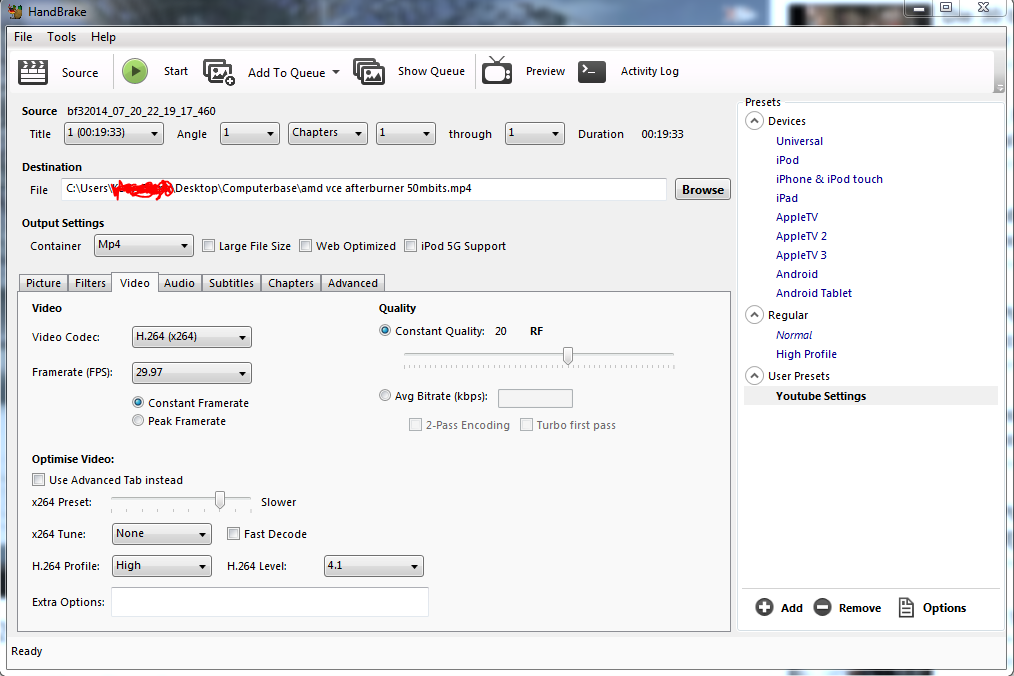This screenshot has width=1014, height=676.
Task: Click the Browse button
Action: (703, 190)
